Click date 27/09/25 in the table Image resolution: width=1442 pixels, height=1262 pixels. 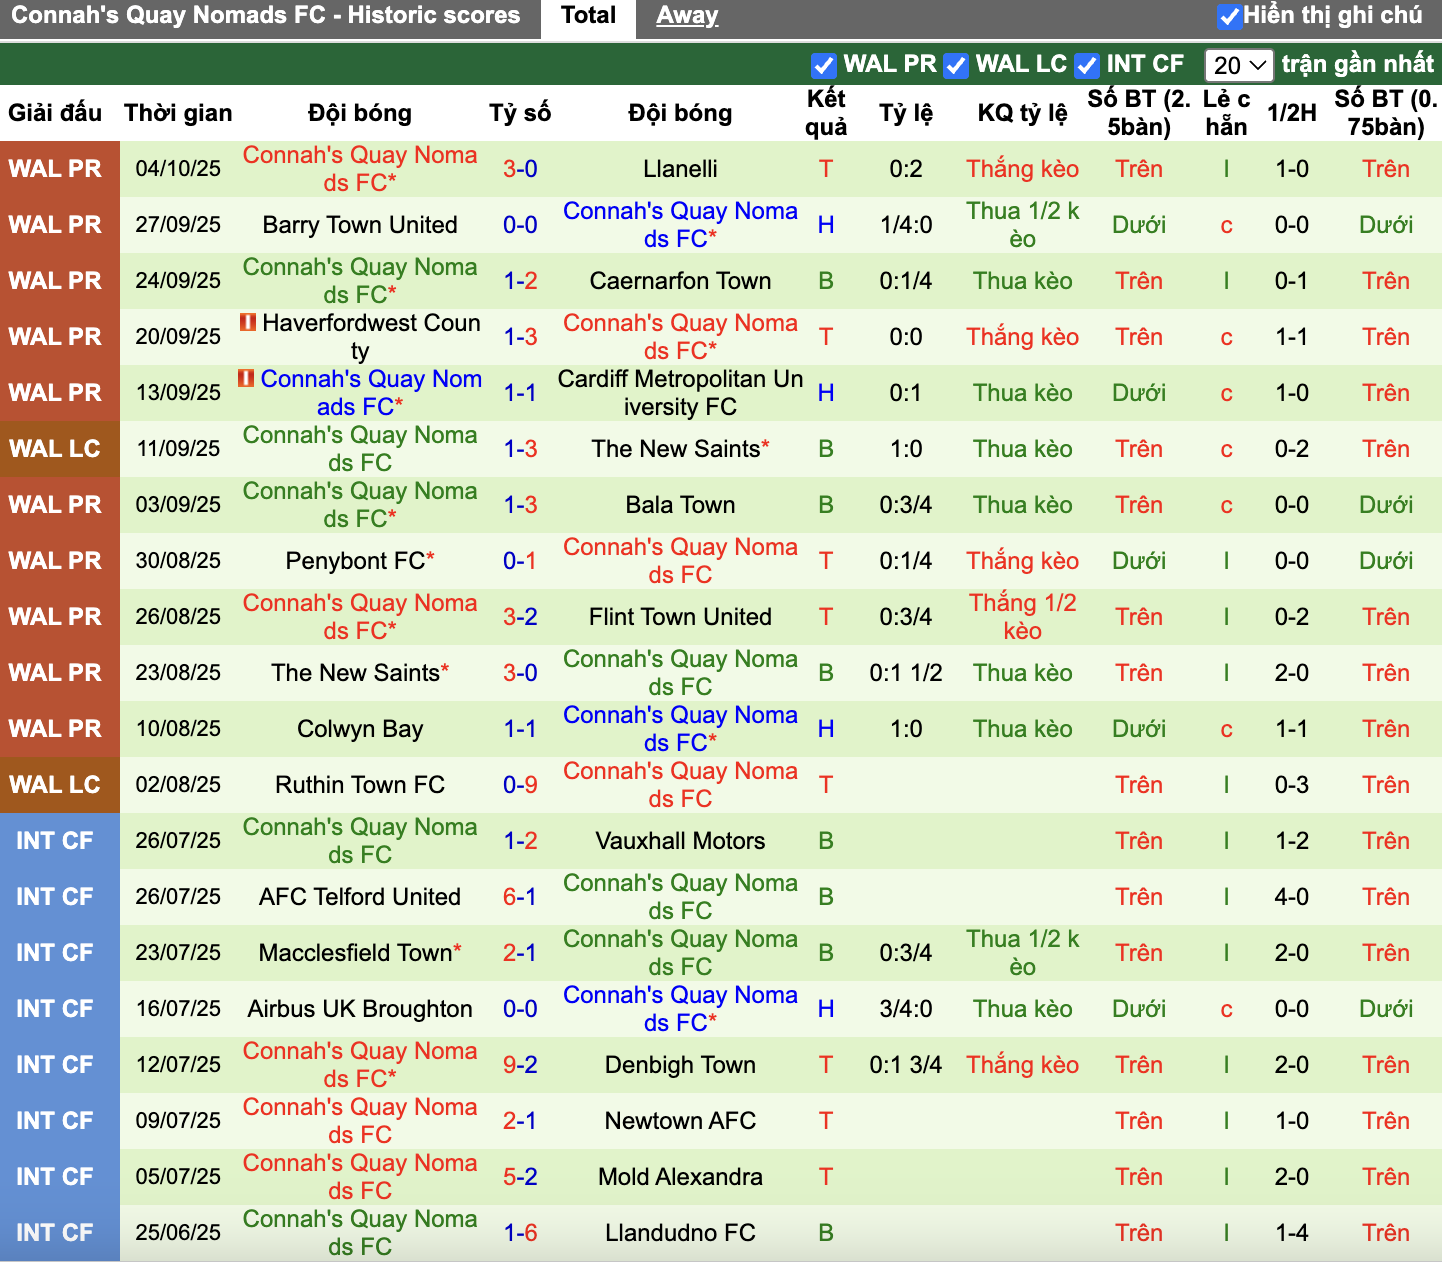[178, 225]
